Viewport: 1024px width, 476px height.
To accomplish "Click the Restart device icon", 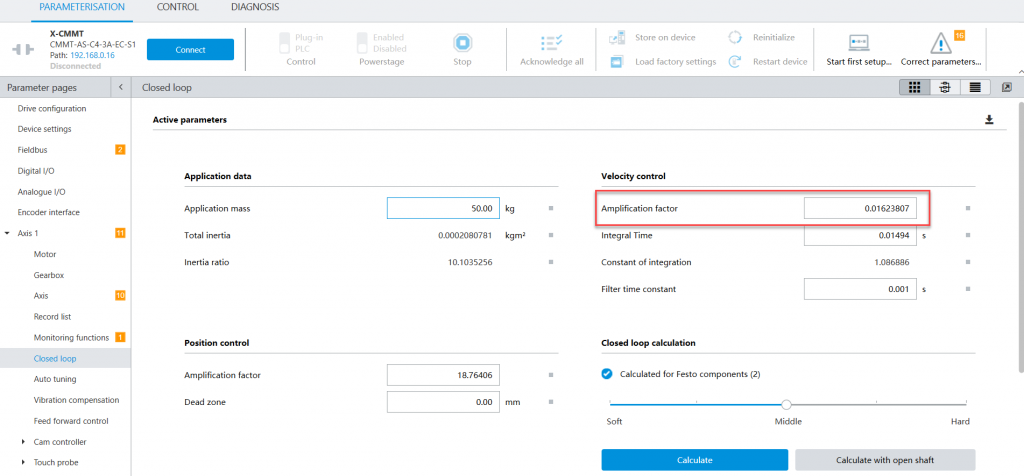I will [x=735, y=61].
